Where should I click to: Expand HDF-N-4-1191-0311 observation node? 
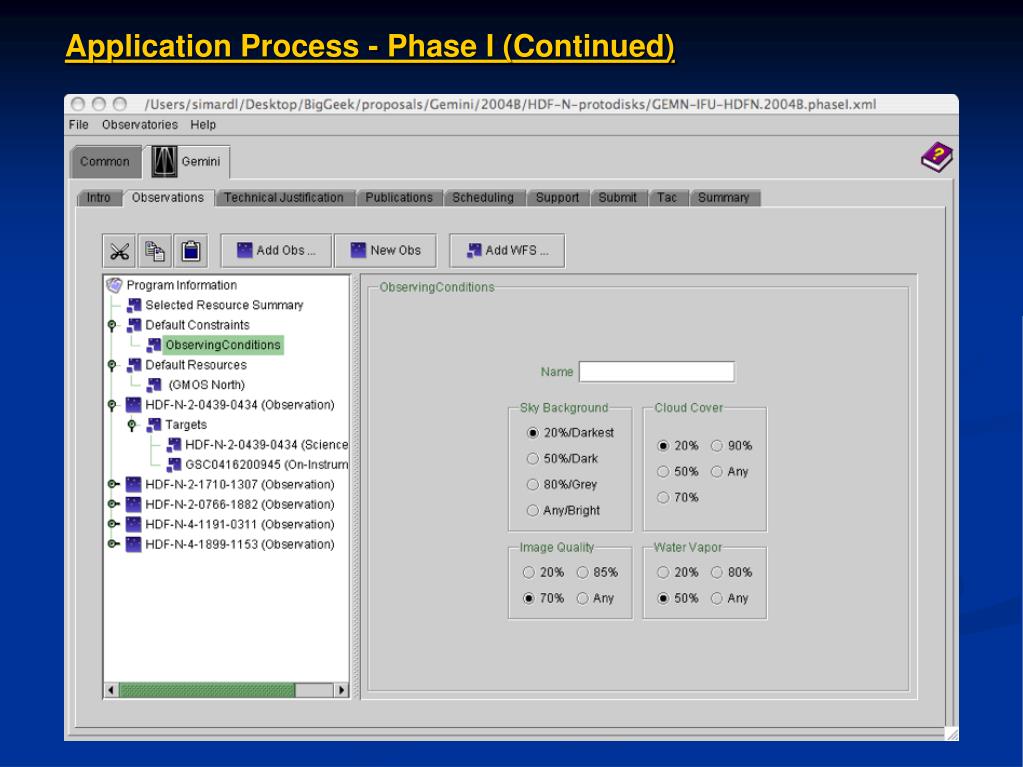tap(114, 524)
